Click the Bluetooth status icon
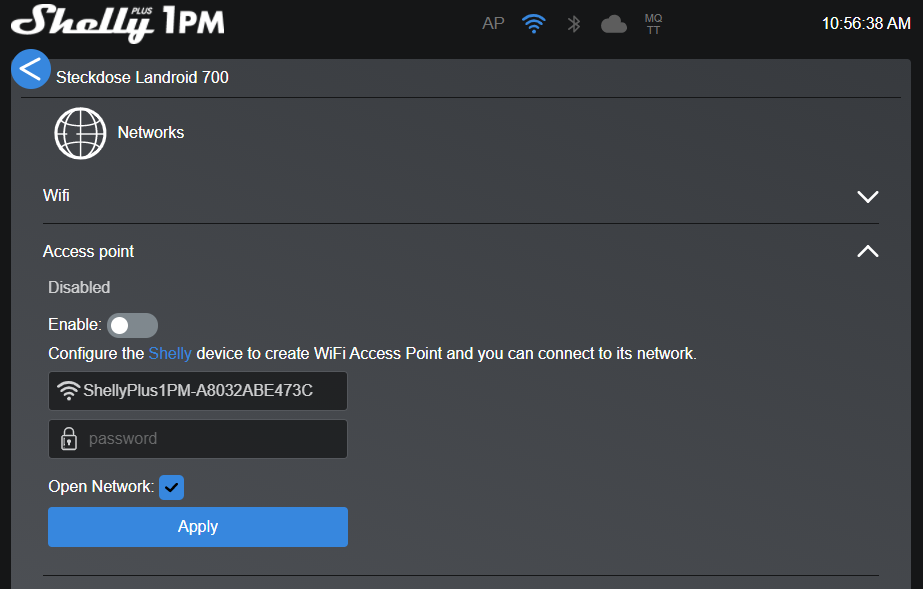 (x=574, y=24)
